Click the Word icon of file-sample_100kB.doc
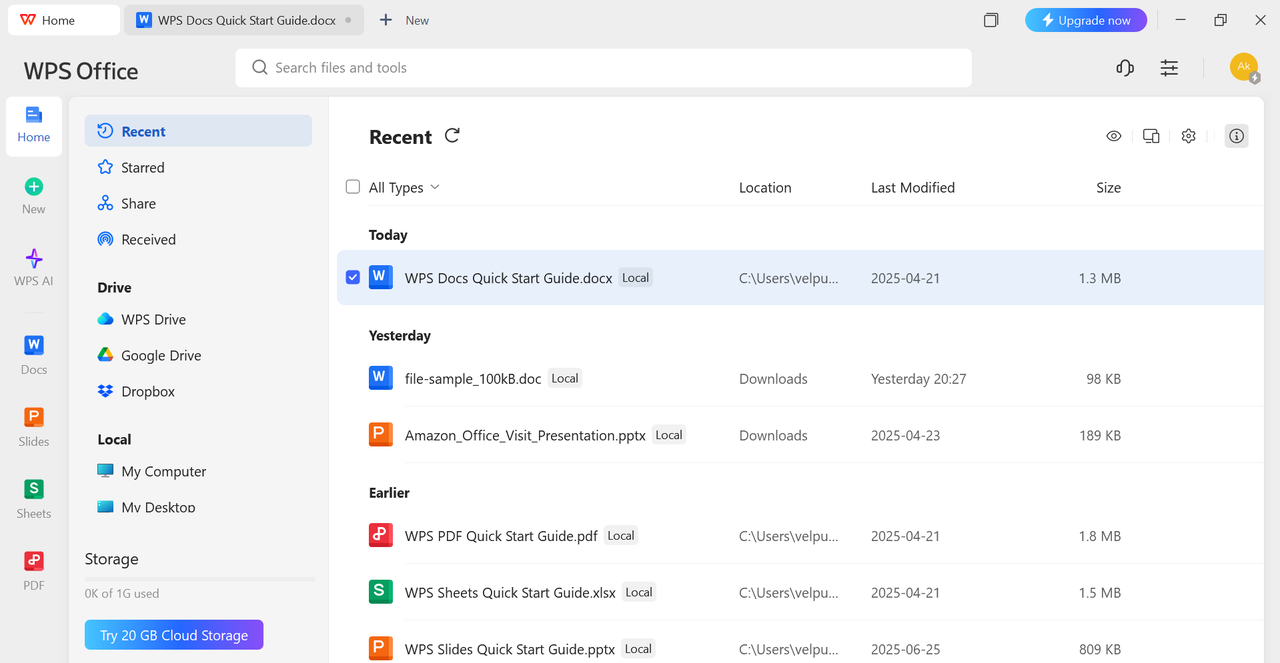 pos(381,378)
